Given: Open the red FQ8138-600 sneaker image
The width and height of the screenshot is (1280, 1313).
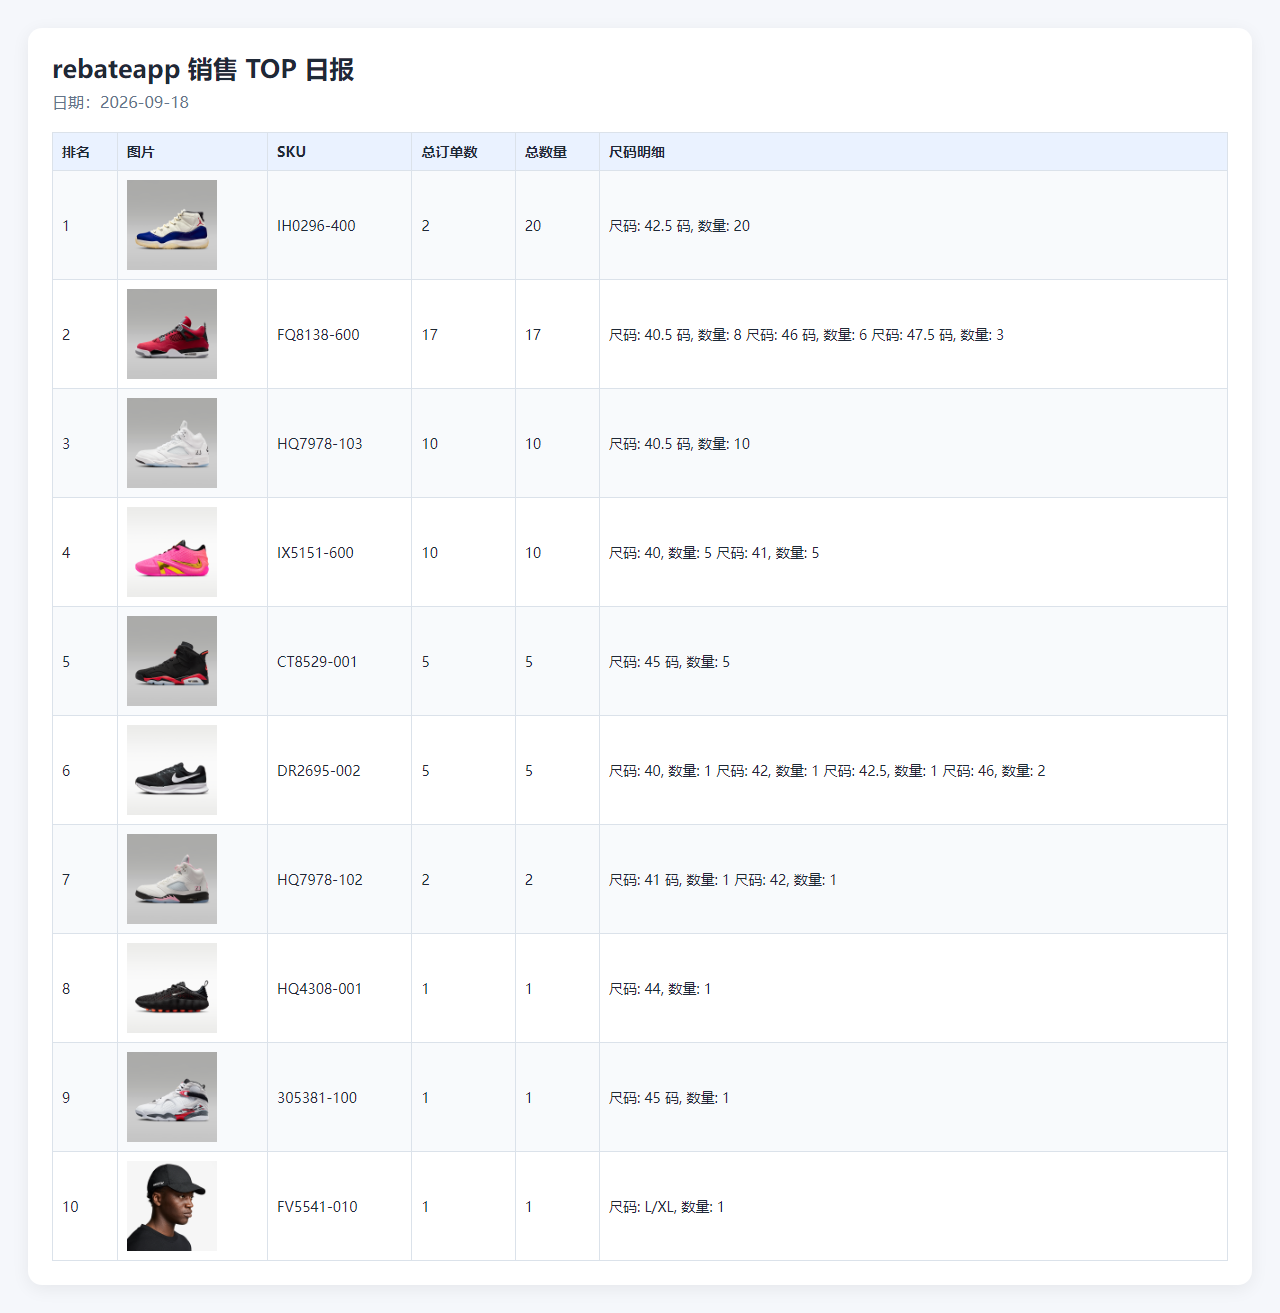Looking at the screenshot, I should pyautogui.click(x=172, y=334).
